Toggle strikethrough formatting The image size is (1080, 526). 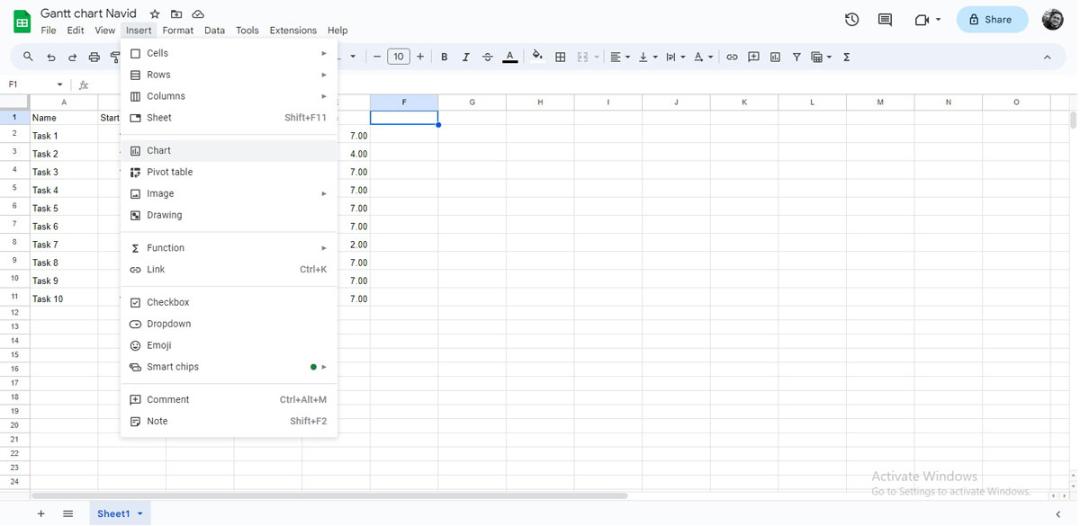click(488, 57)
